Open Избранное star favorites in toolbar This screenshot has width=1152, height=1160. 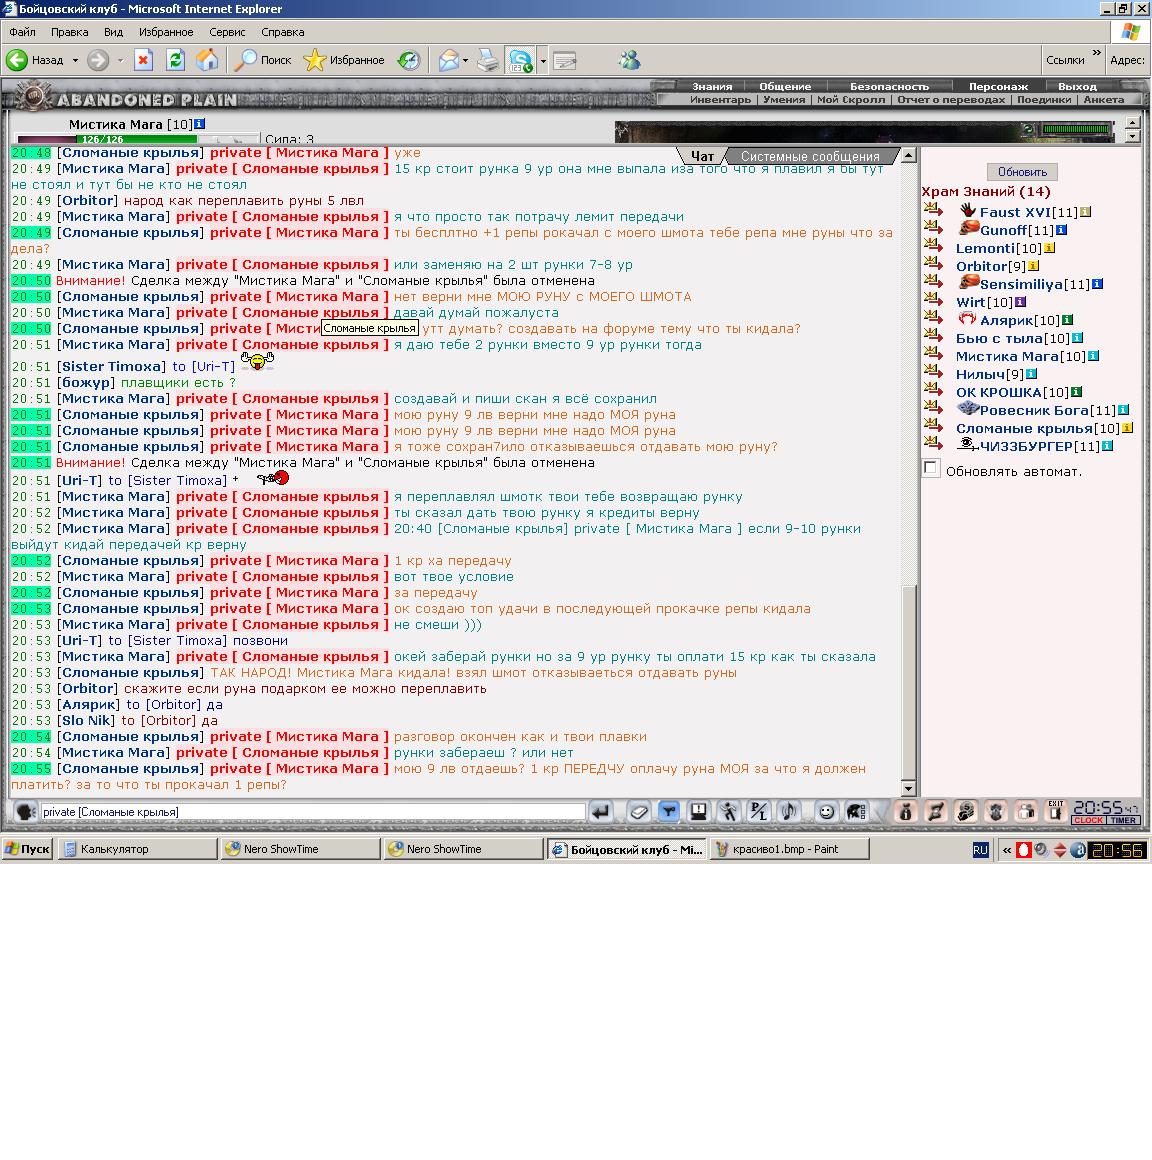coord(344,60)
